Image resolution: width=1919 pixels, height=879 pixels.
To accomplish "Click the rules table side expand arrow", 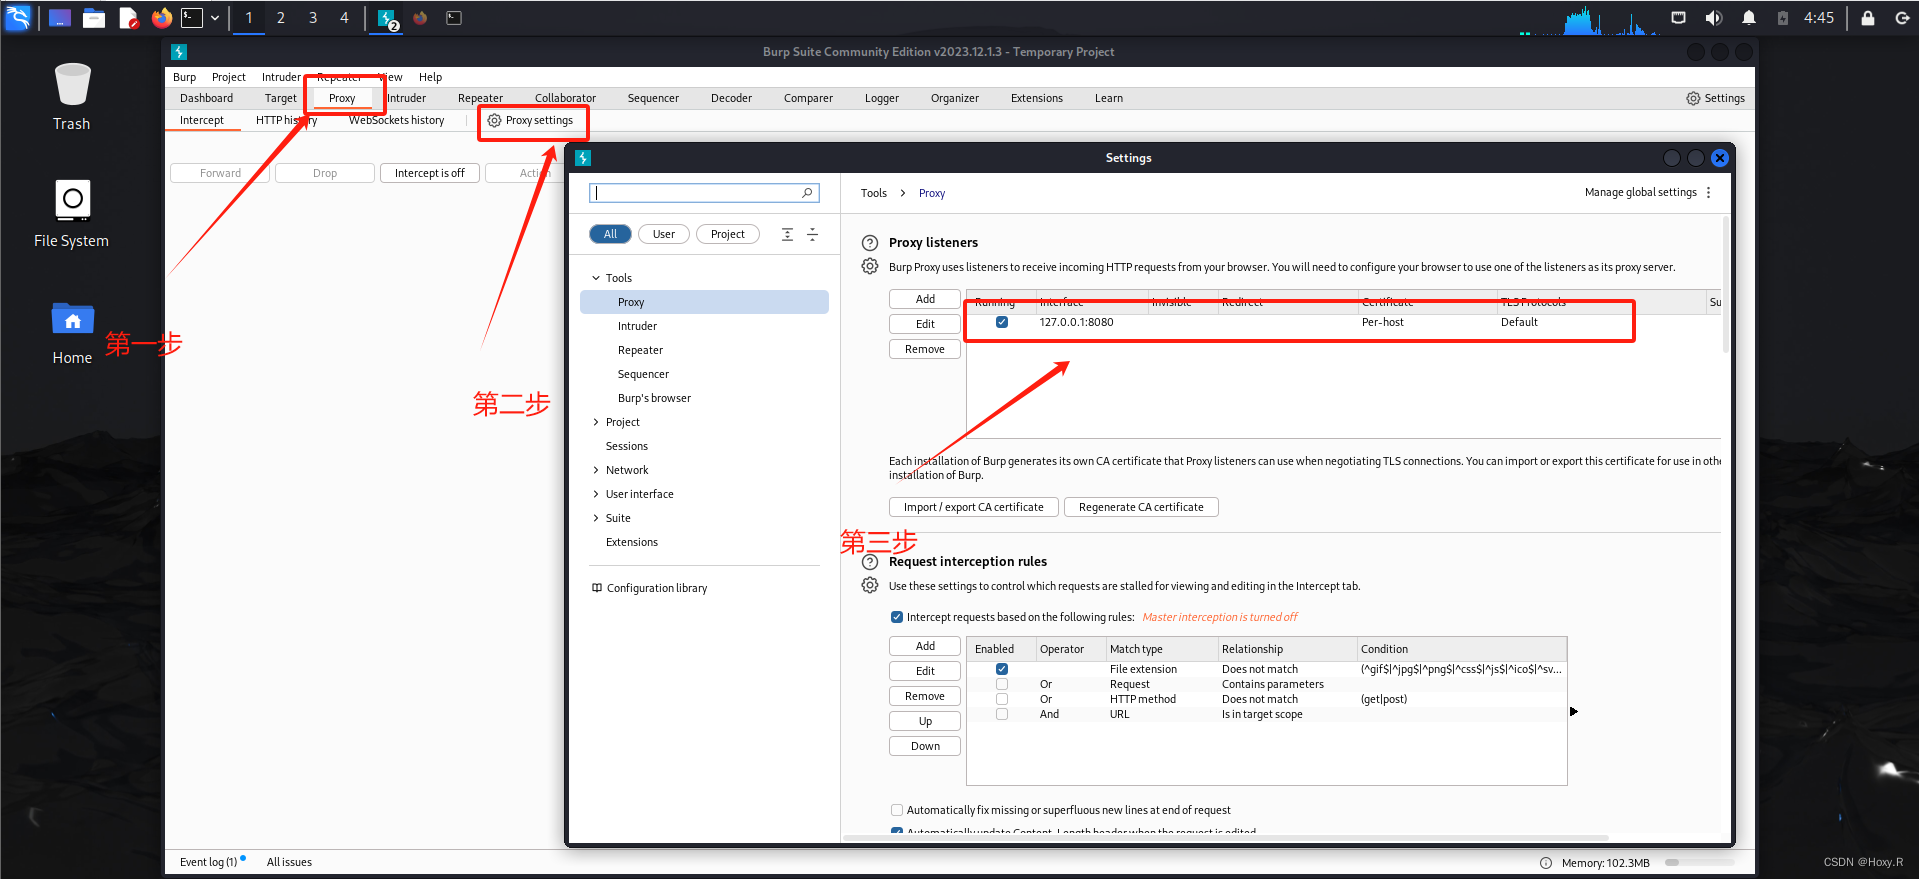I will pyautogui.click(x=1574, y=712).
